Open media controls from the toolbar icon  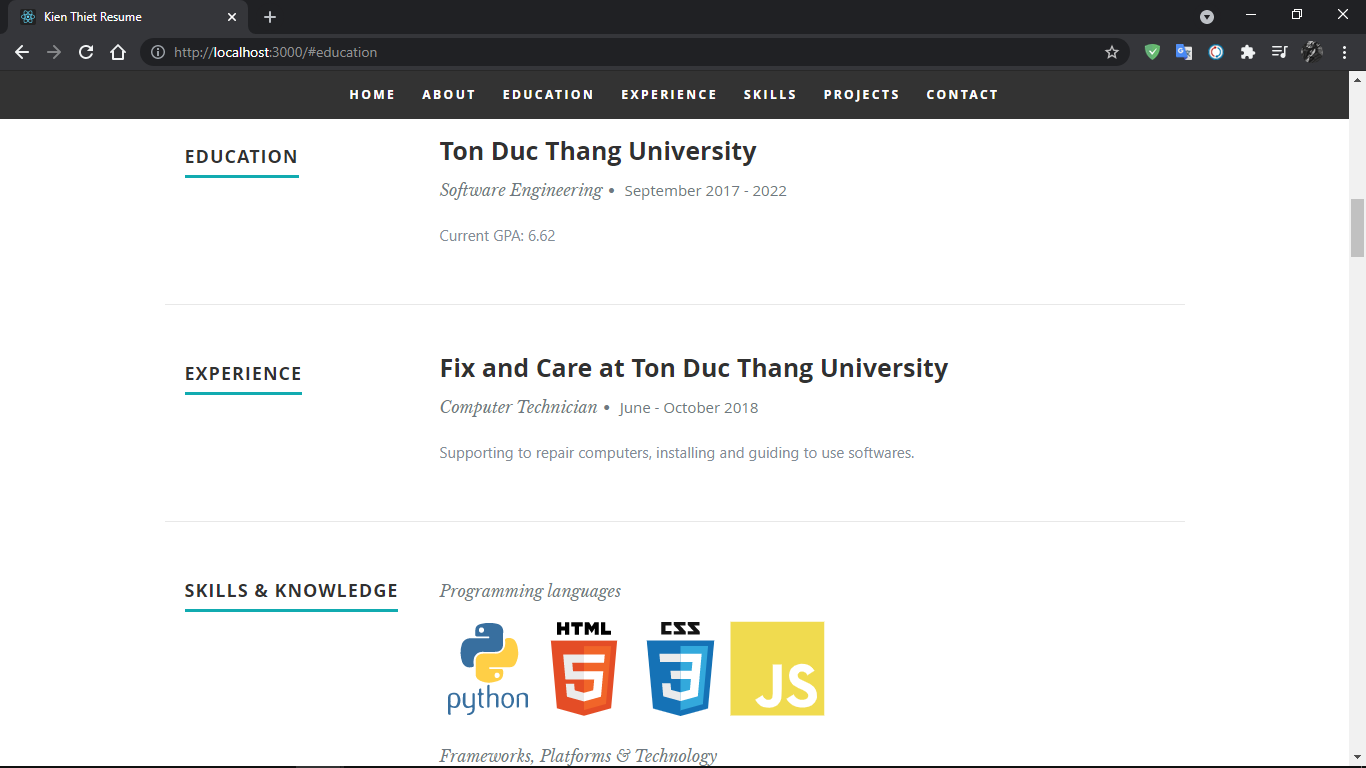tap(1279, 52)
